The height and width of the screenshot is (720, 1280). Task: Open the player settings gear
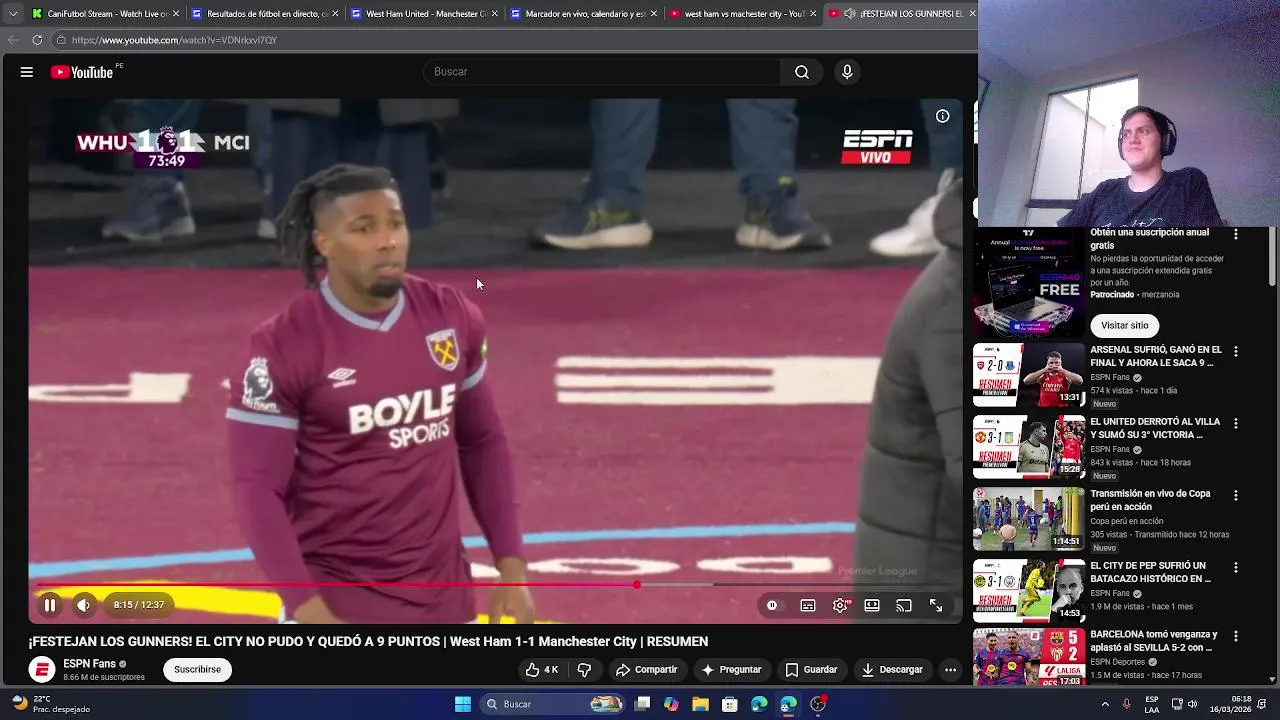tap(840, 605)
